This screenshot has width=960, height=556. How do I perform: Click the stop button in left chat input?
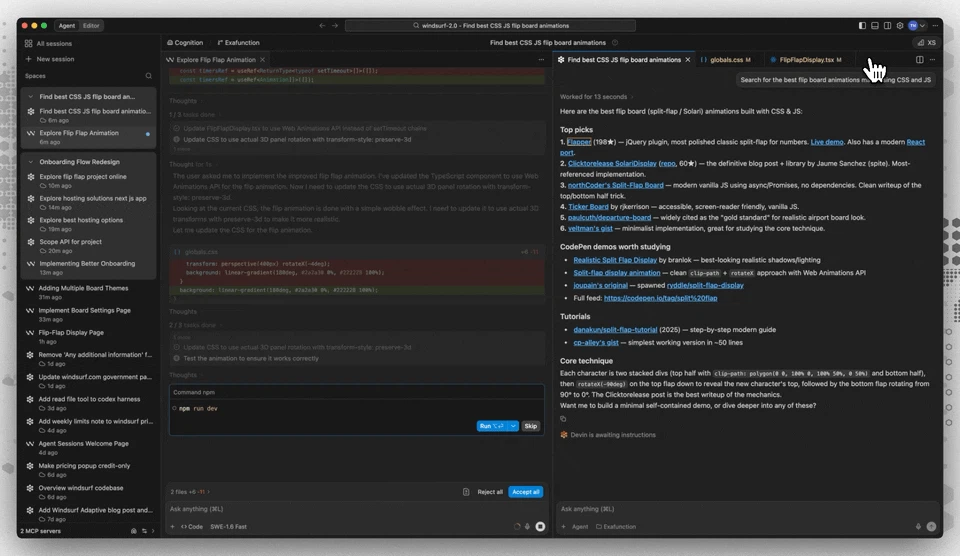(x=540, y=527)
